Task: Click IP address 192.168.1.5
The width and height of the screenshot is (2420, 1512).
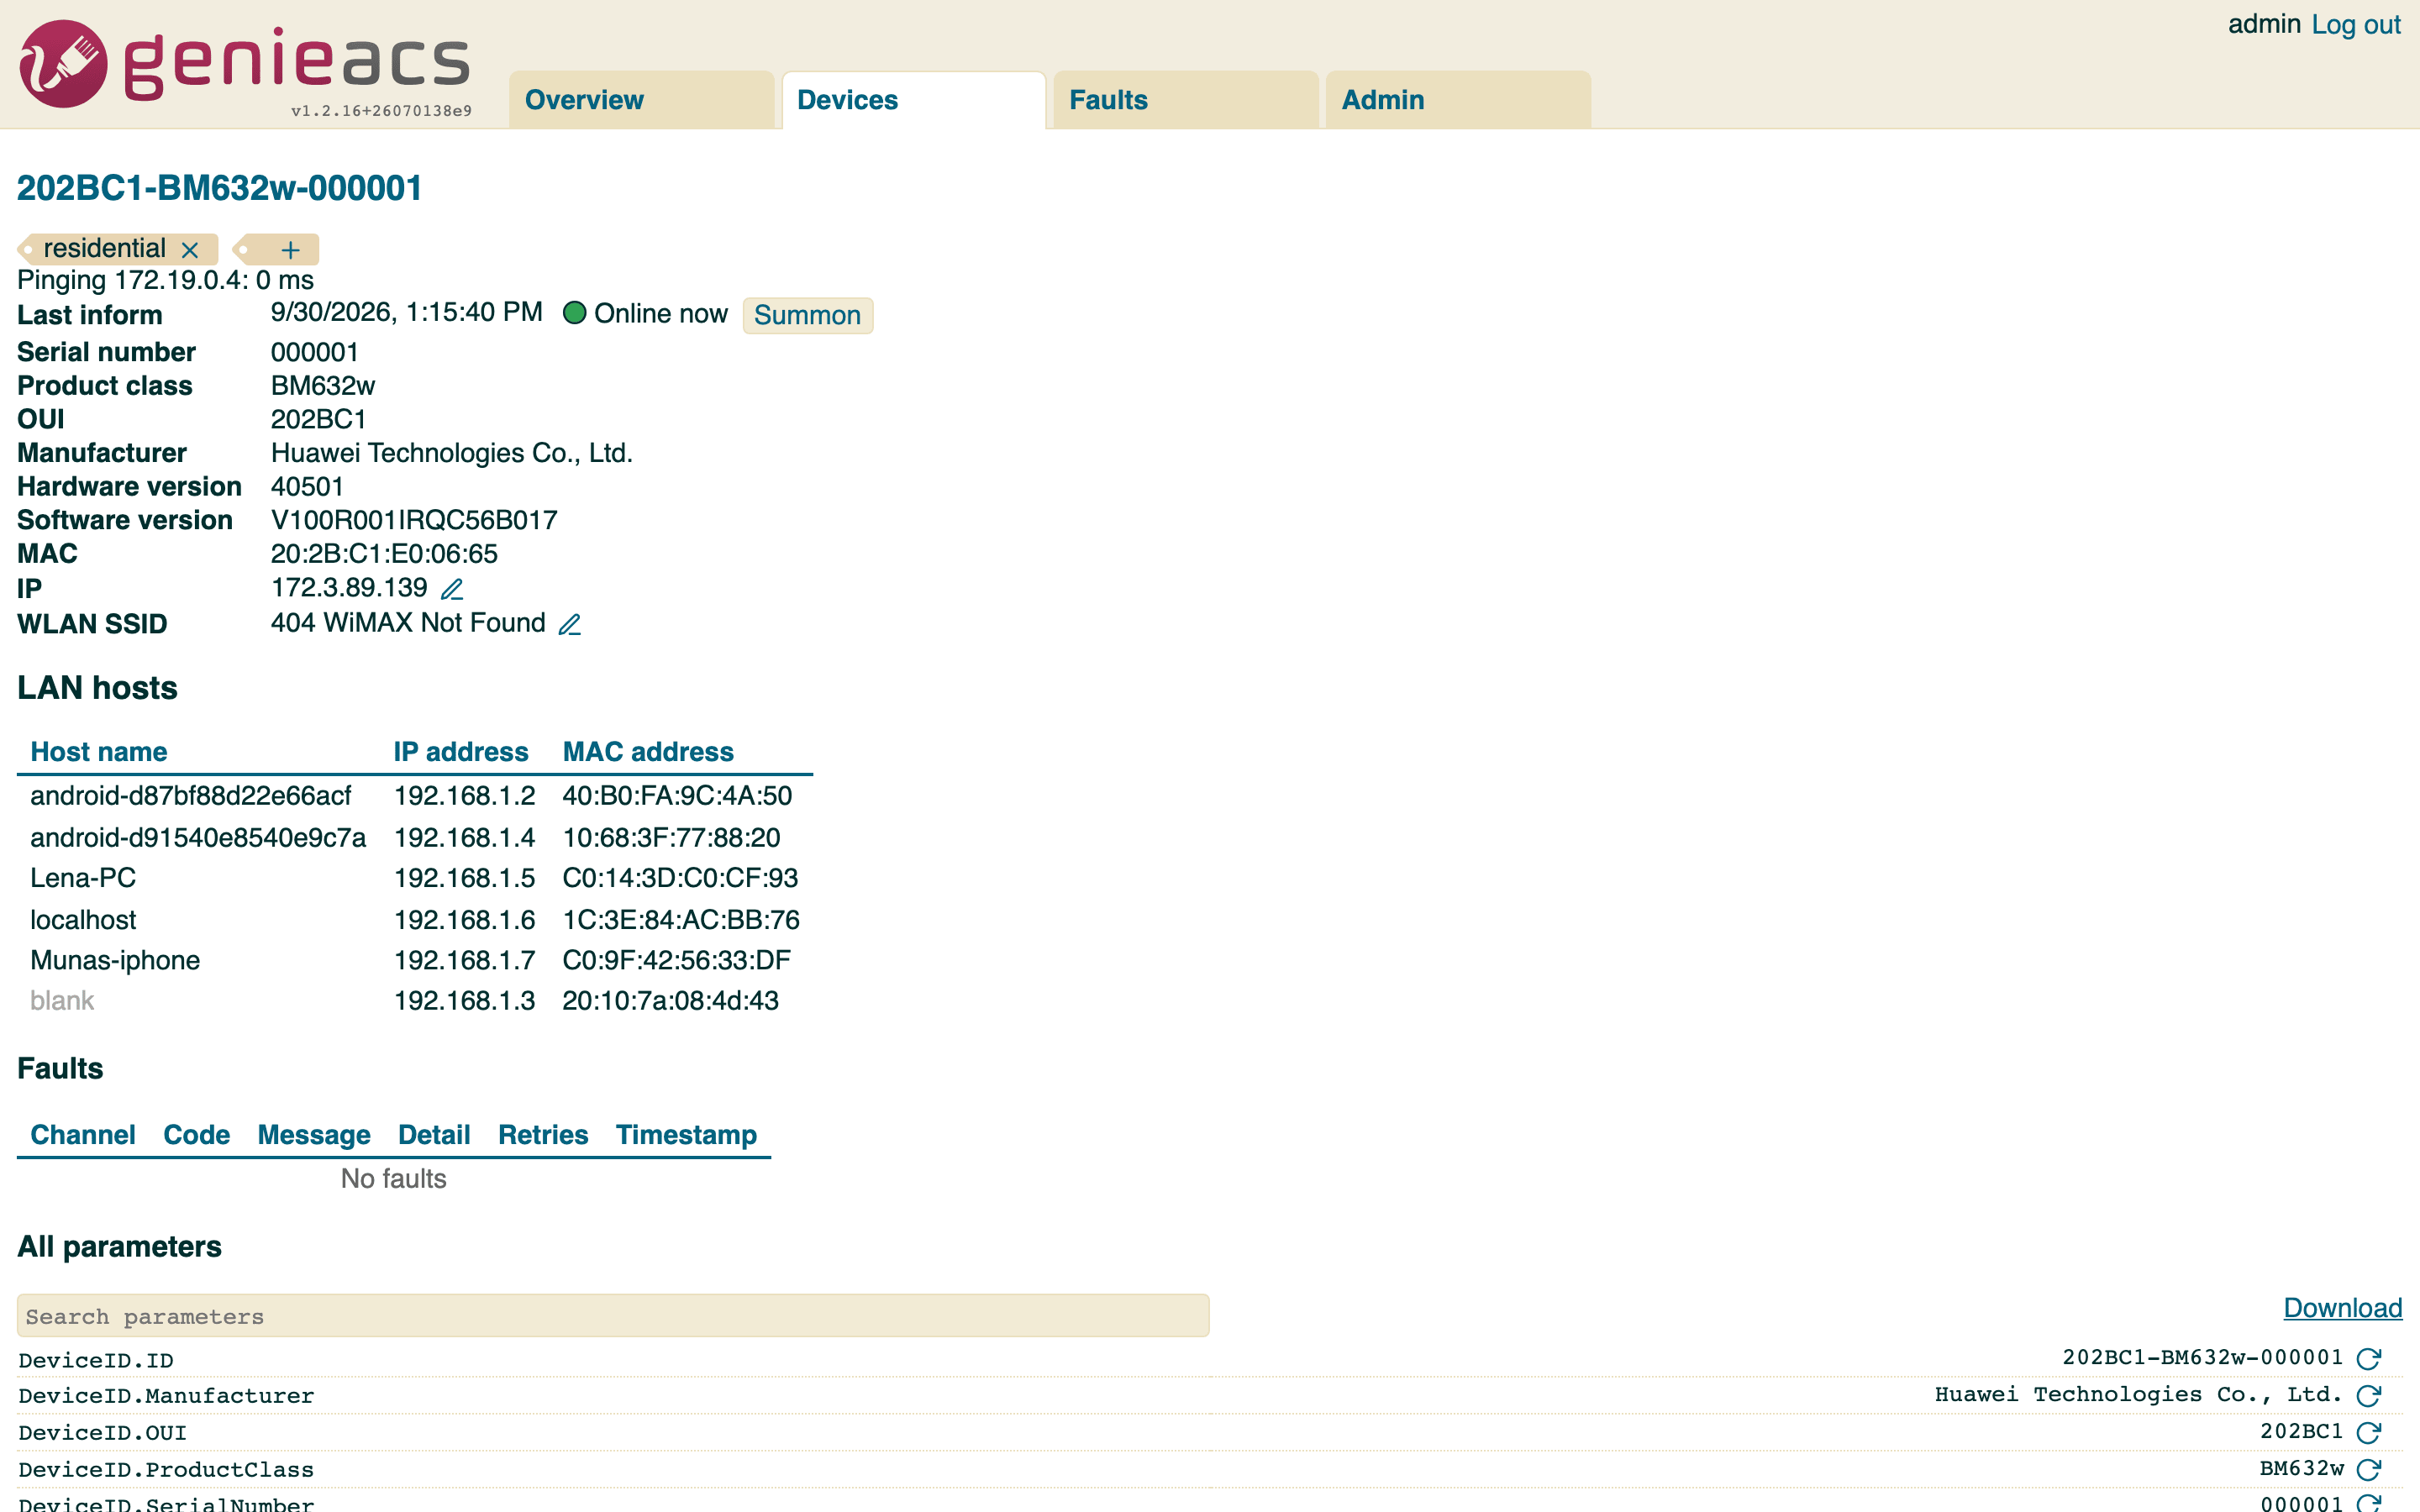Action: (465, 878)
